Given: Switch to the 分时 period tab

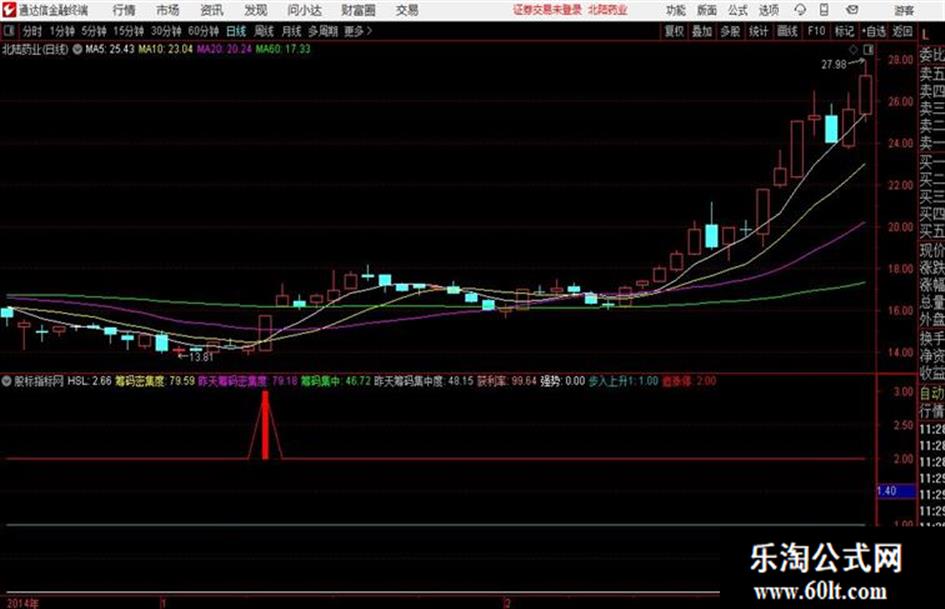Looking at the screenshot, I should tap(33, 31).
